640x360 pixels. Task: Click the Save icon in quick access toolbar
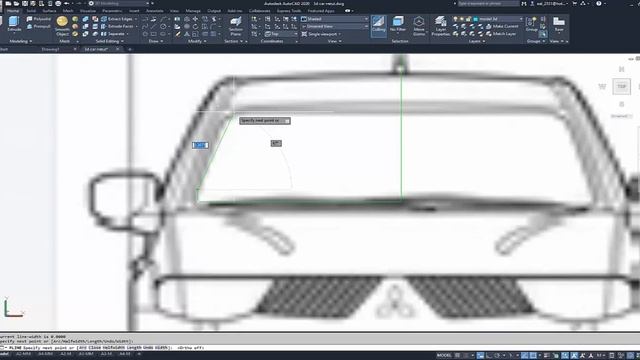[25, 3]
